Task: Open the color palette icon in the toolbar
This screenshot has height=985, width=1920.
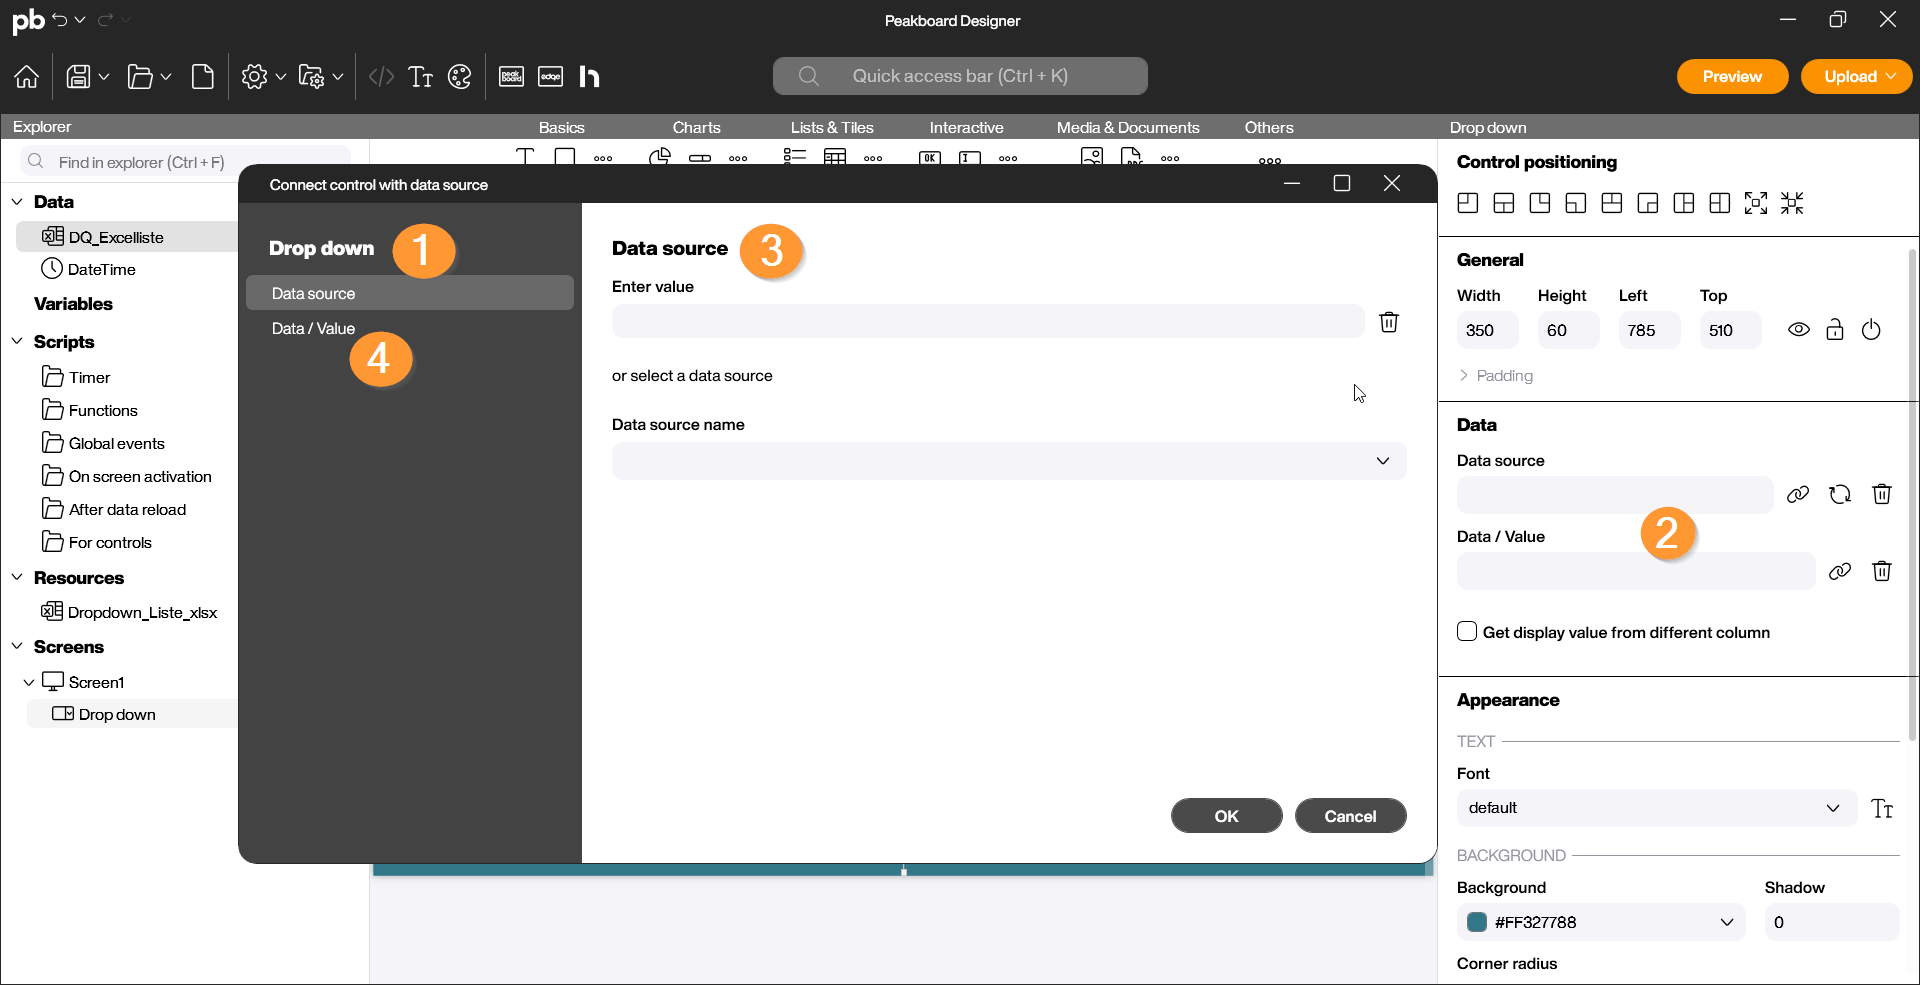Action: [x=459, y=77]
